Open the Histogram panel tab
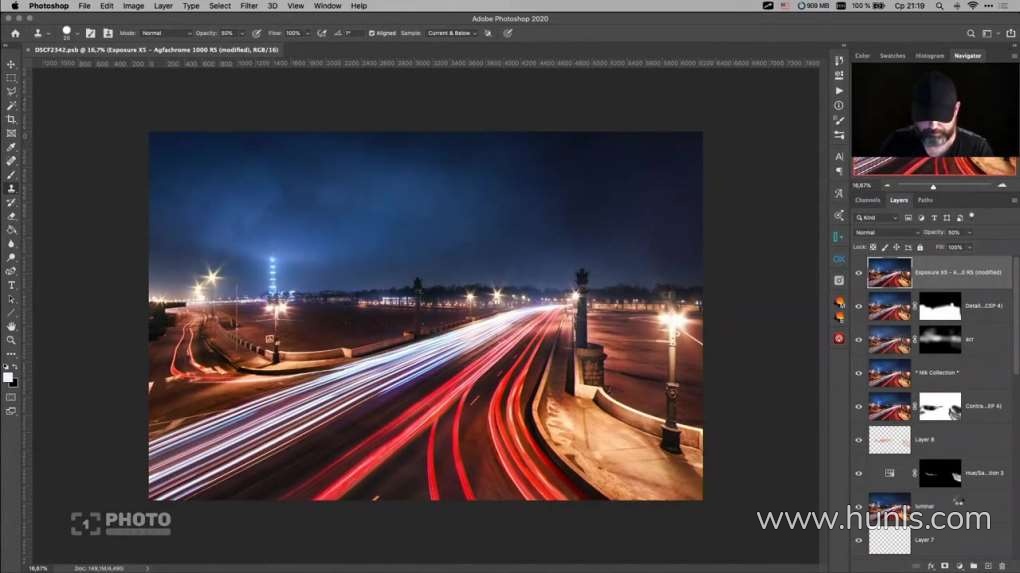 tap(929, 56)
